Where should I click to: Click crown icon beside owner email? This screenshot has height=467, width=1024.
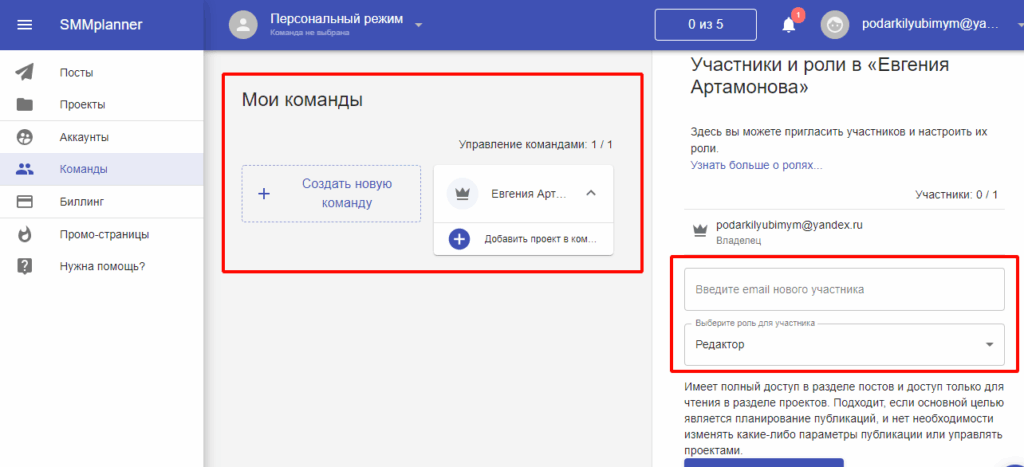699,230
